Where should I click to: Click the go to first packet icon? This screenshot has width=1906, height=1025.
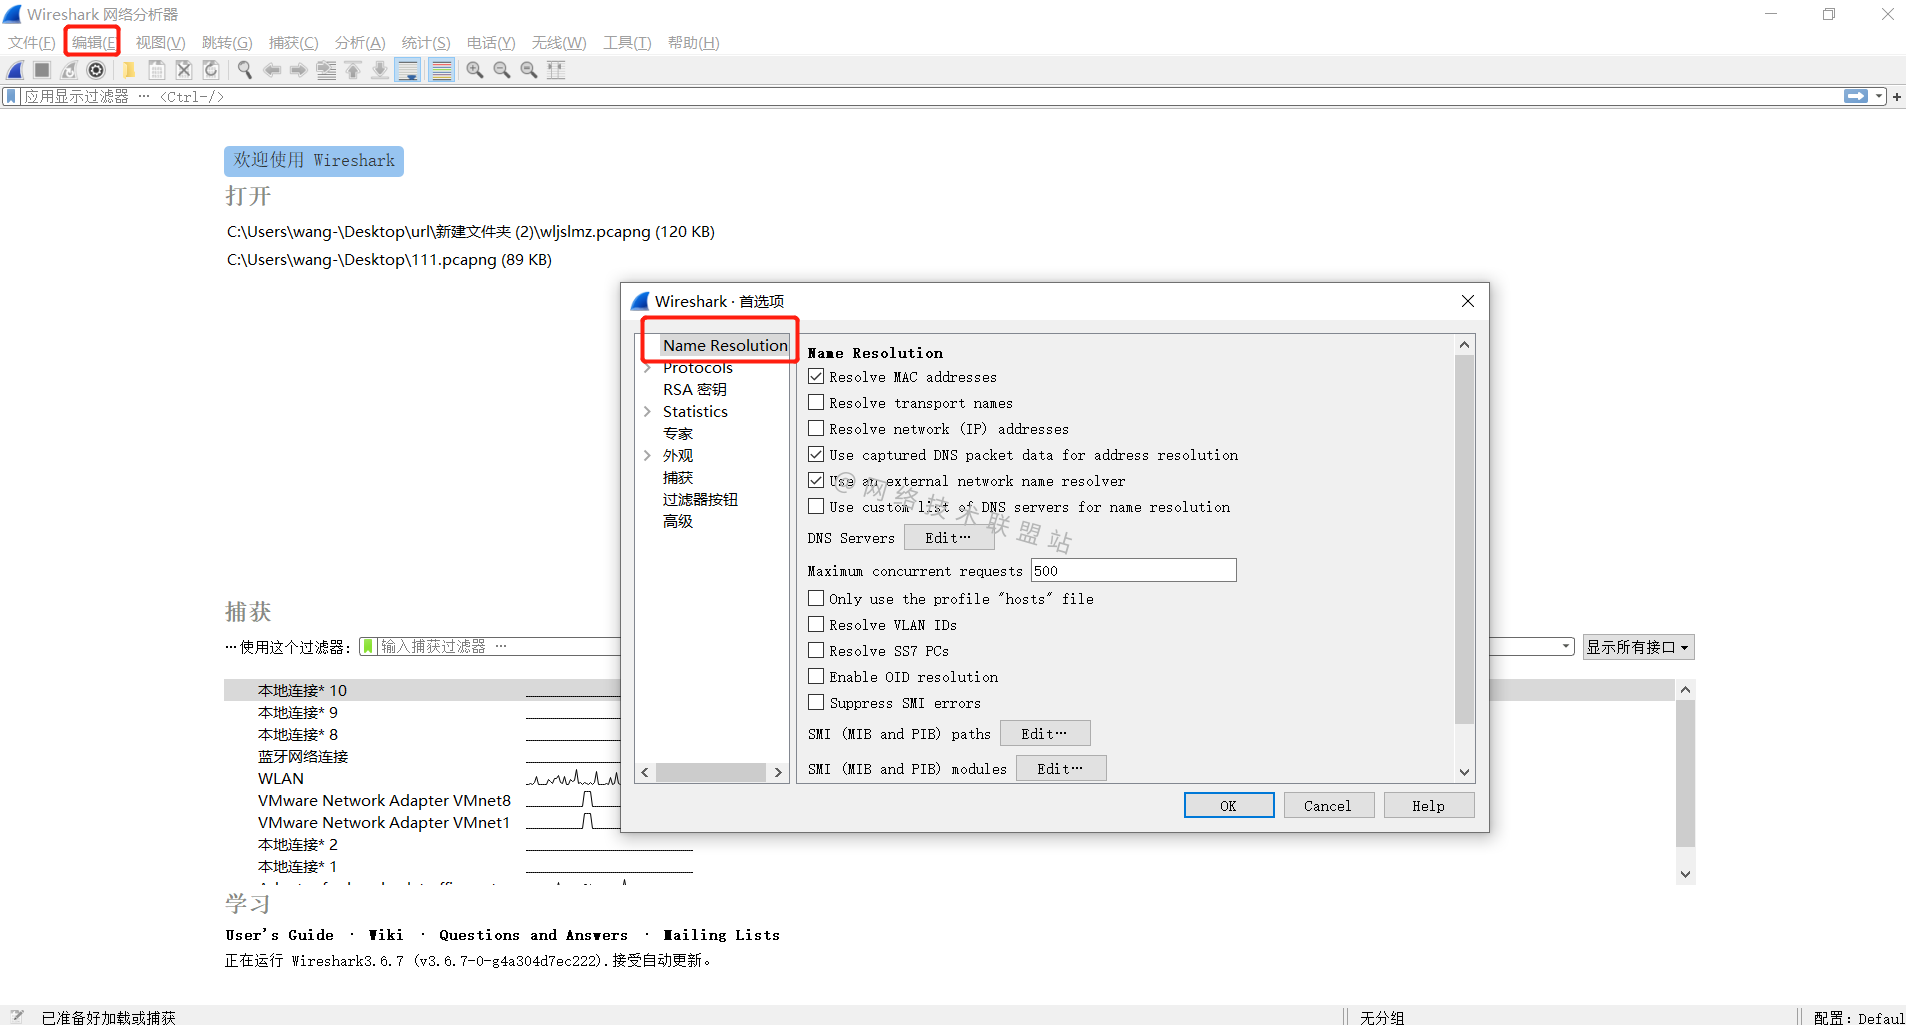353,70
